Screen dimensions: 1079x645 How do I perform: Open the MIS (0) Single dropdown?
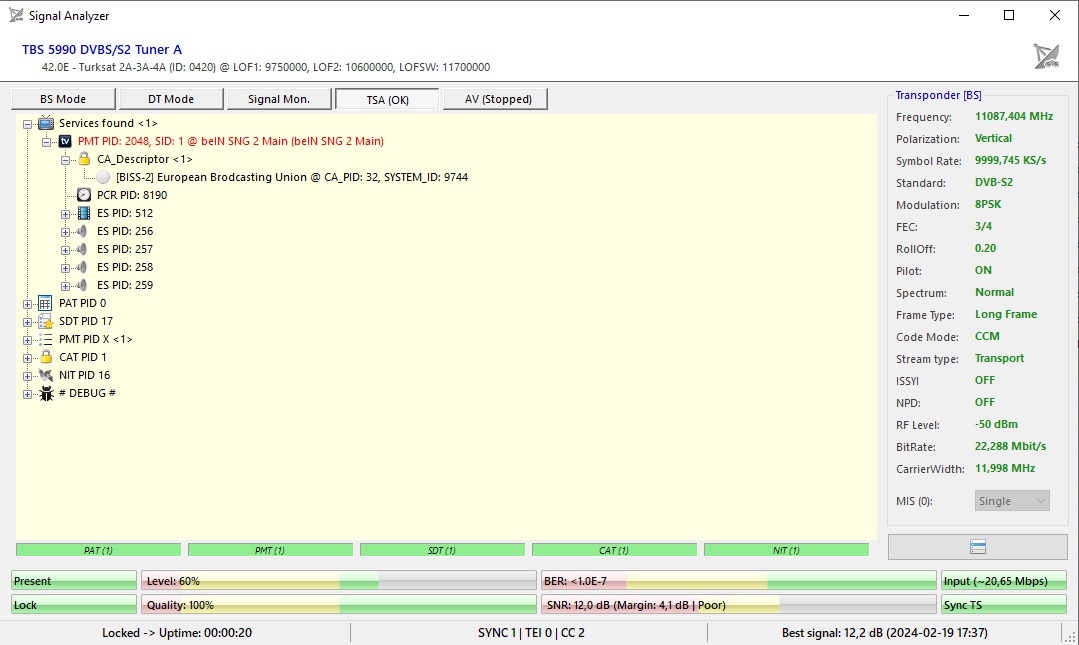click(1012, 501)
